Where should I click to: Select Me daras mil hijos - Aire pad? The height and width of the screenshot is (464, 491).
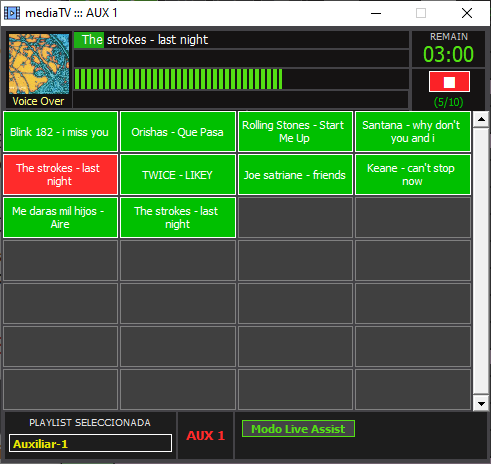pyautogui.click(x=60, y=218)
